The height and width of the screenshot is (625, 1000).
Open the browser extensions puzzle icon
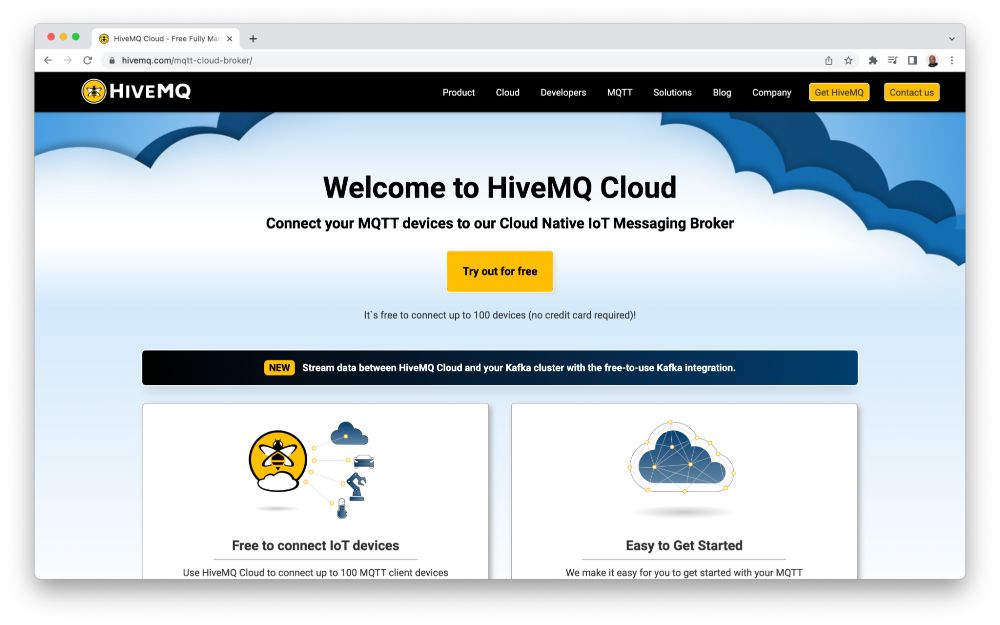[x=872, y=61]
